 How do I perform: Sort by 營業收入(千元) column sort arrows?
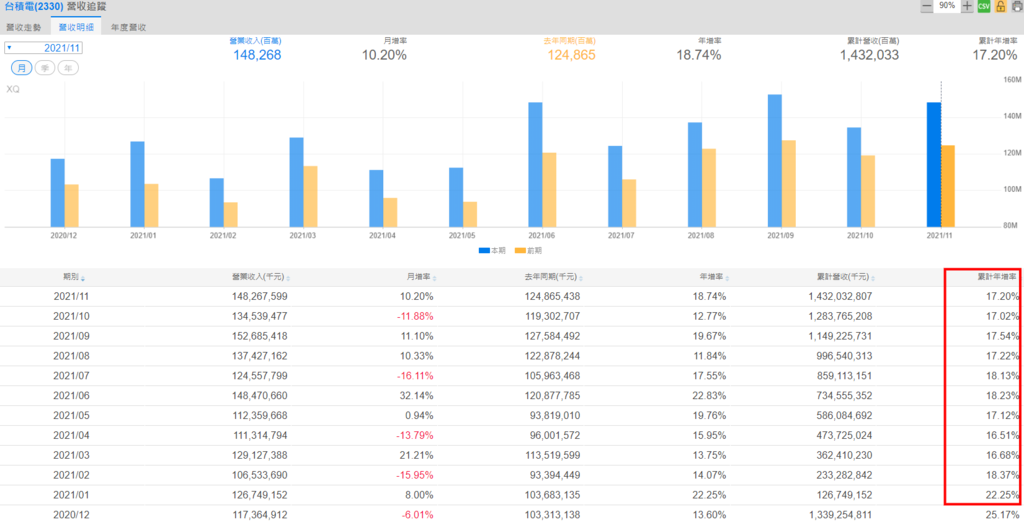point(288,278)
